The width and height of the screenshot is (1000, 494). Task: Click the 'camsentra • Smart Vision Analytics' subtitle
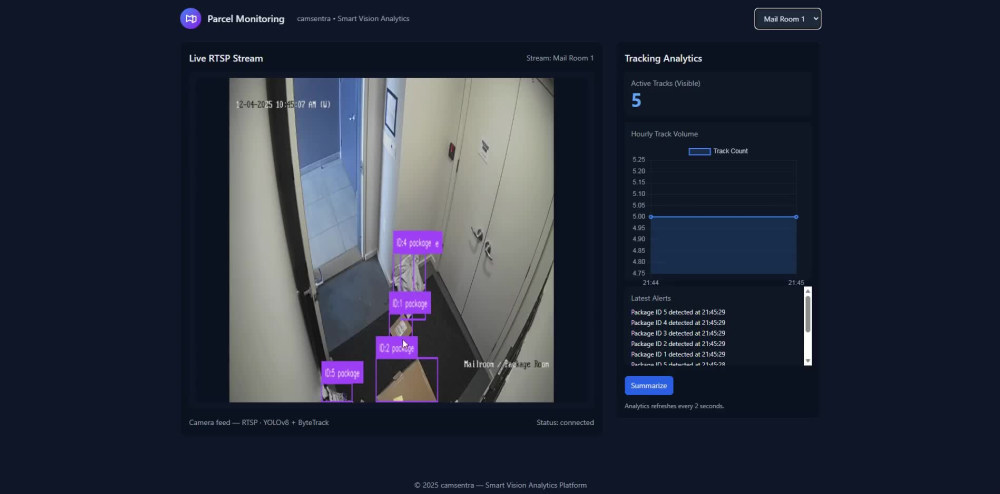[353, 19]
